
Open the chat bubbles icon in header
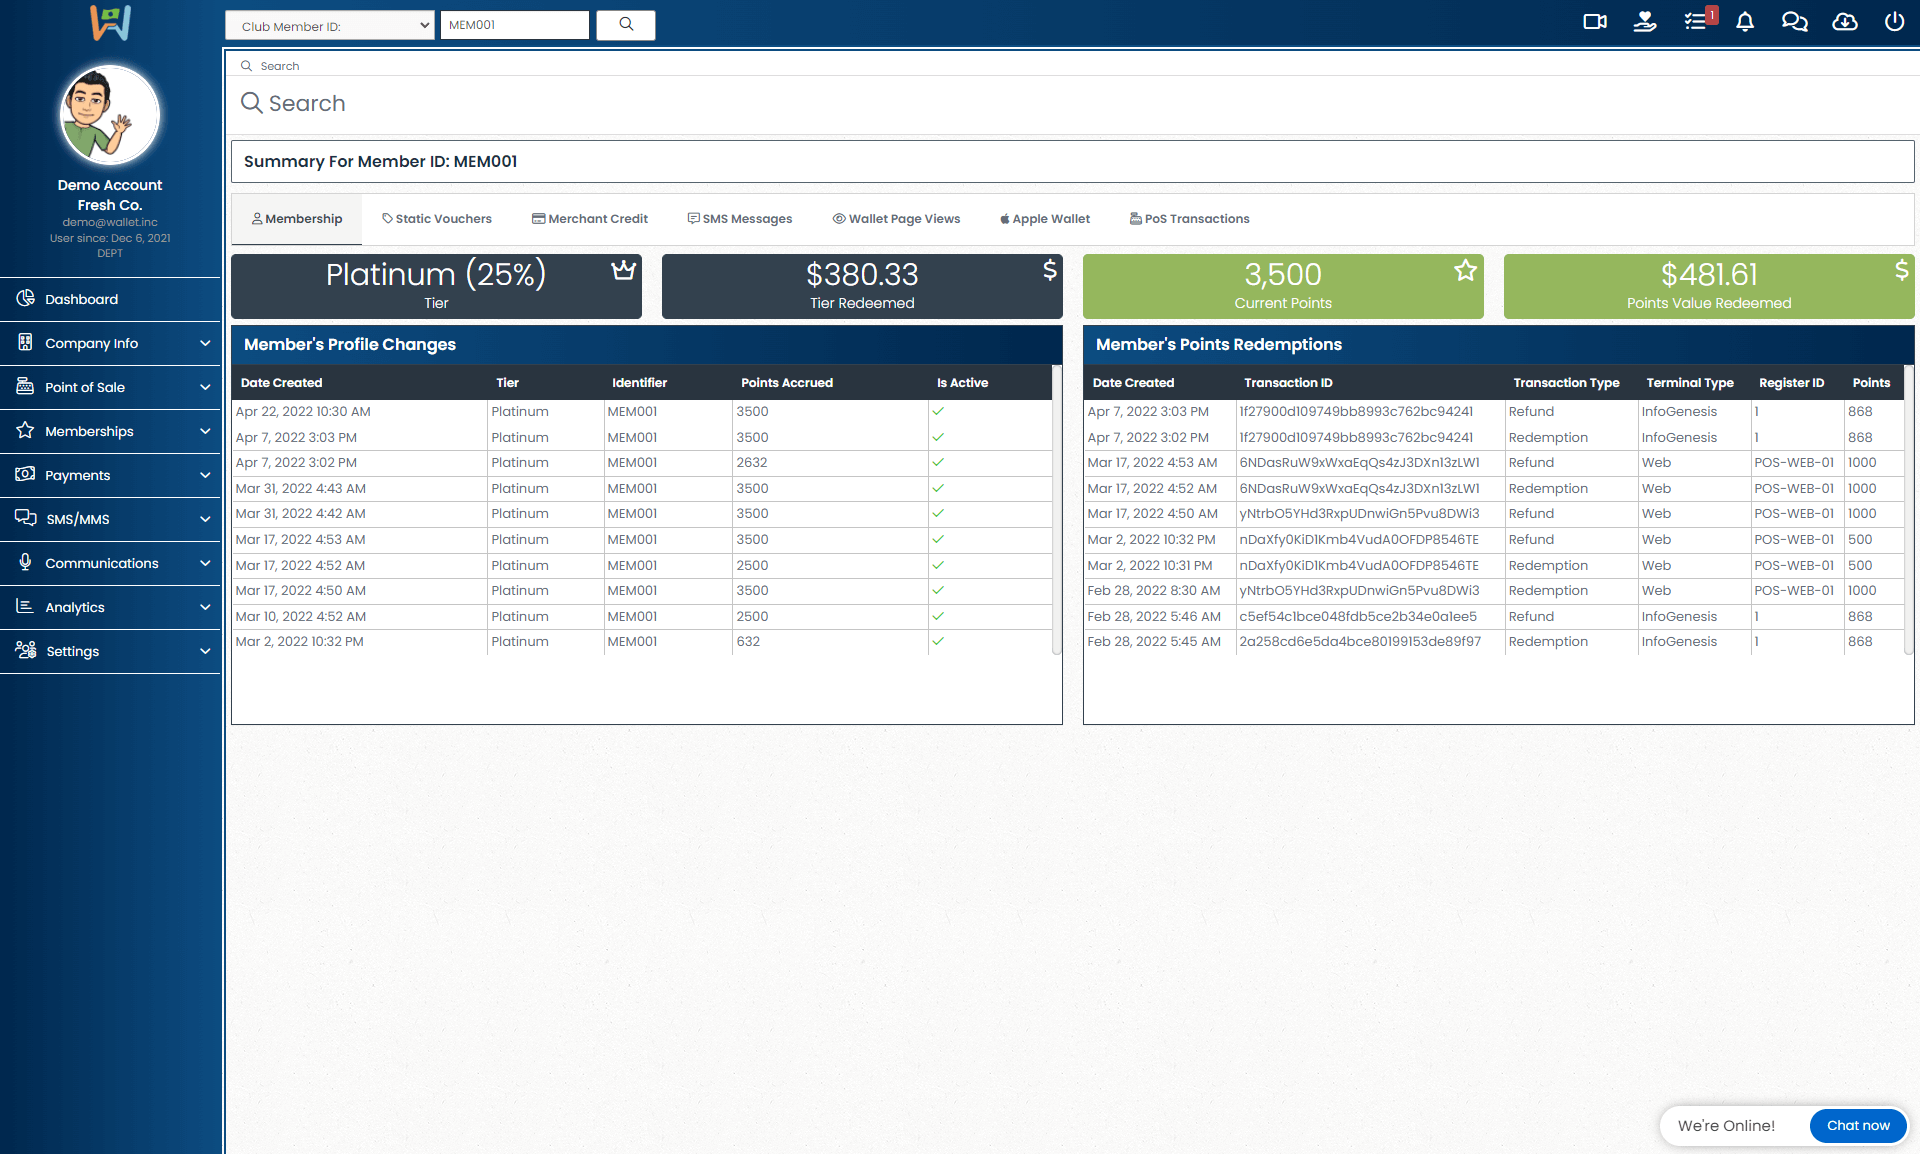(x=1795, y=22)
